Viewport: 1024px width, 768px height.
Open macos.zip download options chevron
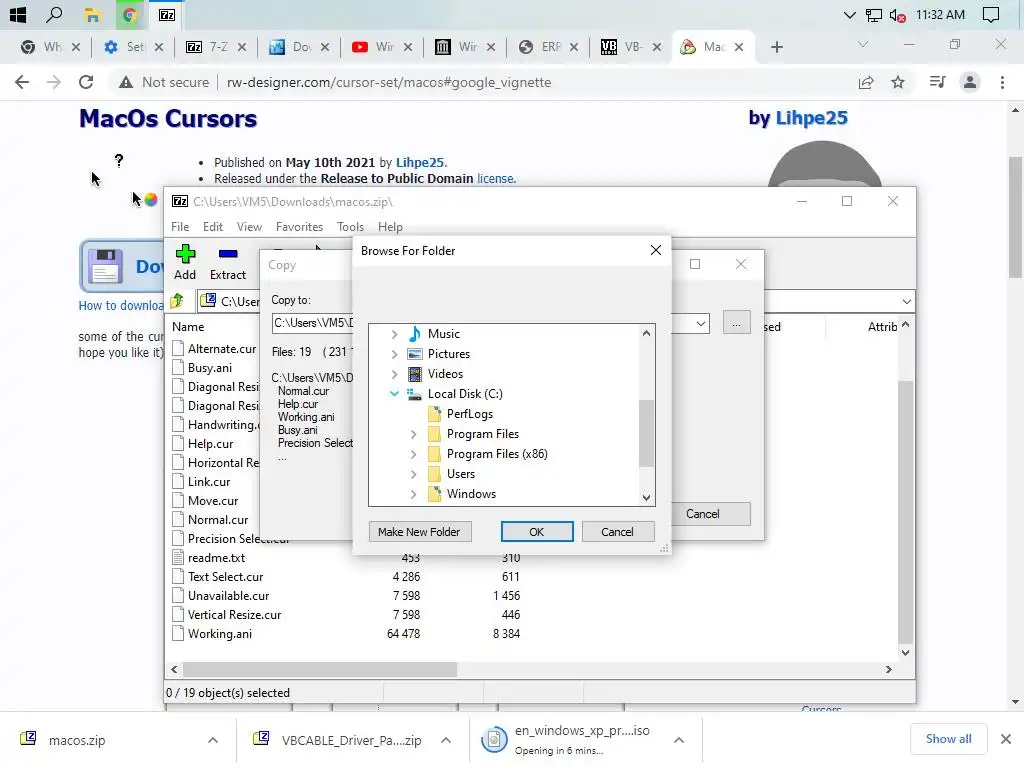pos(213,740)
